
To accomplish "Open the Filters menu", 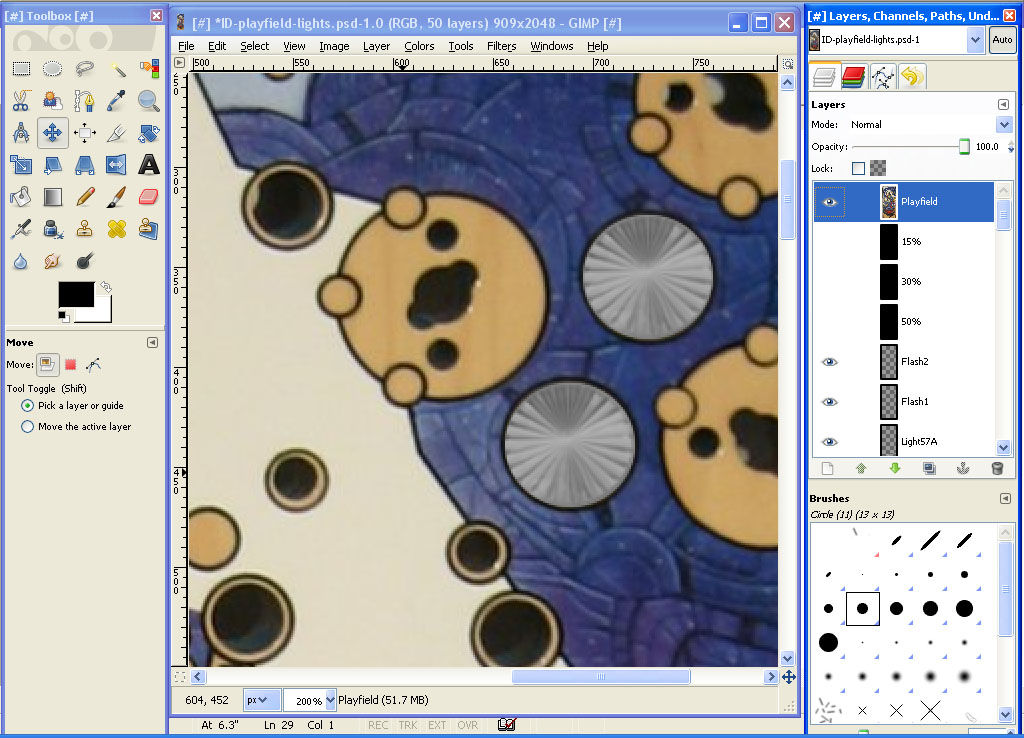I will pyautogui.click(x=501, y=46).
